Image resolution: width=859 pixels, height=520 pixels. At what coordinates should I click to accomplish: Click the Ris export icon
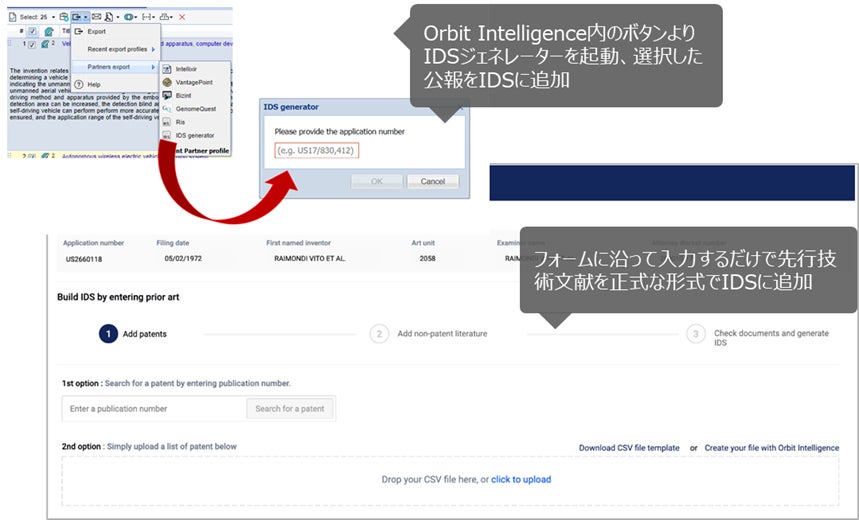tap(167, 122)
